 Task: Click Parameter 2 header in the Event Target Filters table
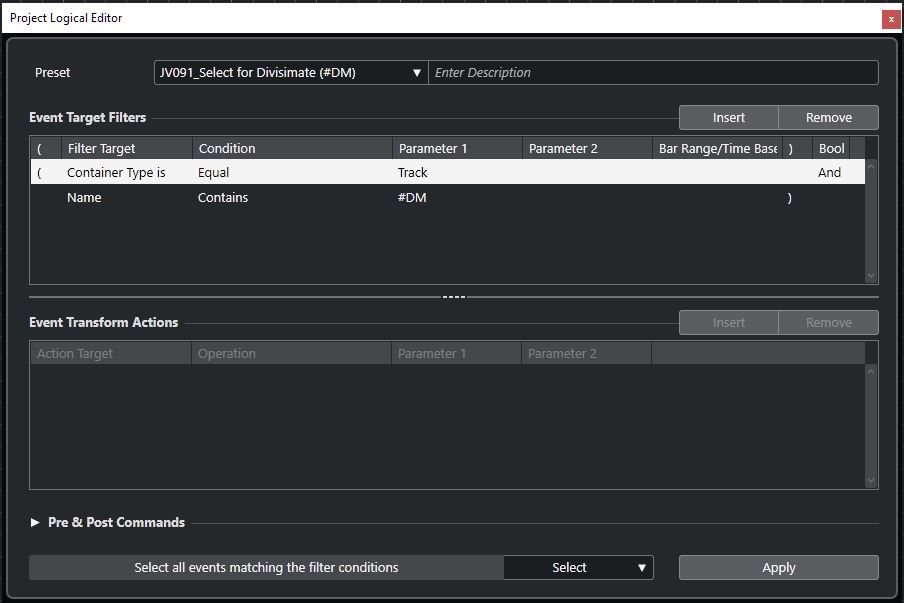[x=587, y=148]
